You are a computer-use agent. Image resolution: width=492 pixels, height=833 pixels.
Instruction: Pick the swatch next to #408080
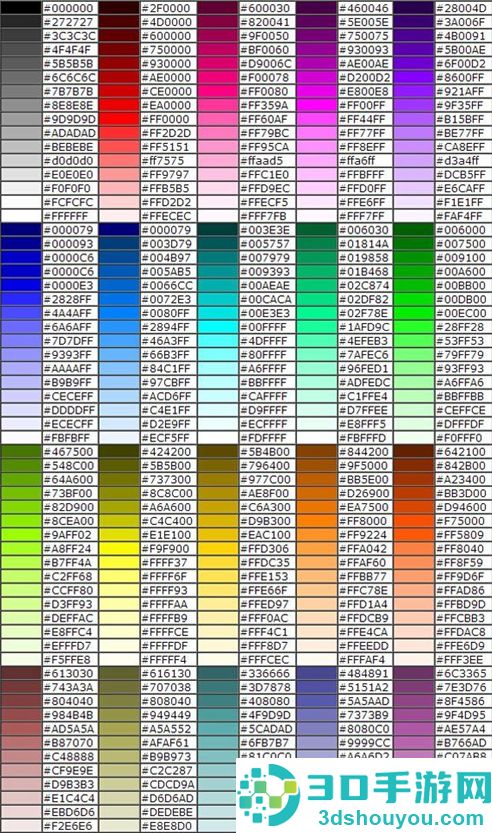click(217, 701)
